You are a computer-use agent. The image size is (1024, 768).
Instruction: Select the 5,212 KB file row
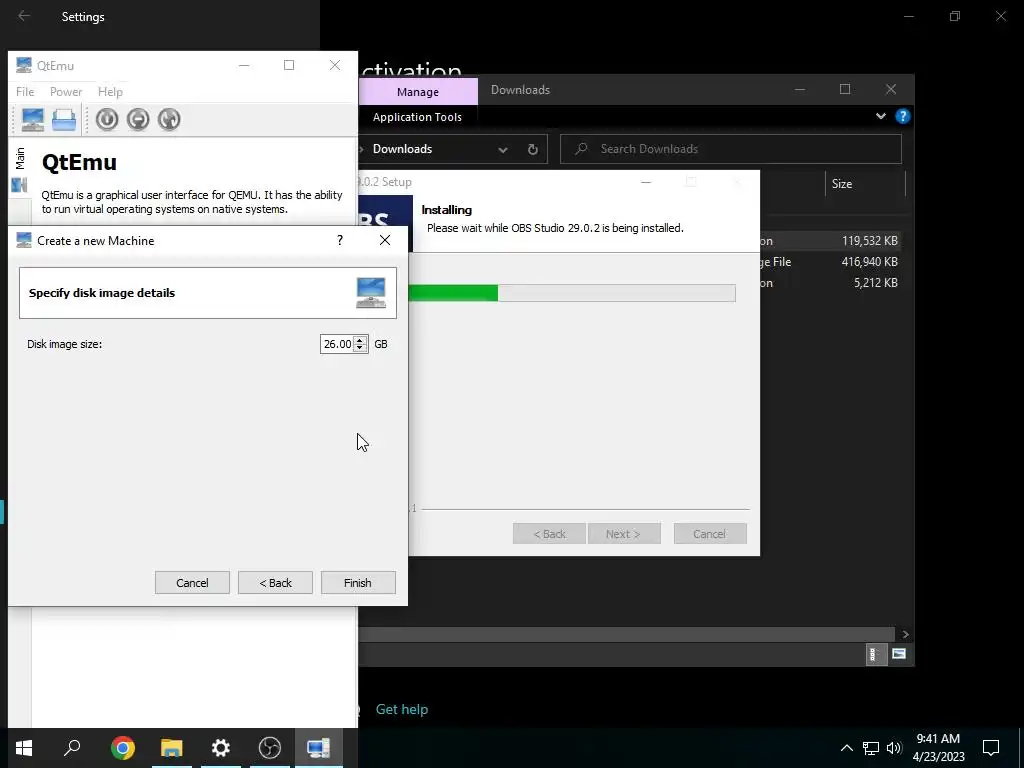click(830, 283)
